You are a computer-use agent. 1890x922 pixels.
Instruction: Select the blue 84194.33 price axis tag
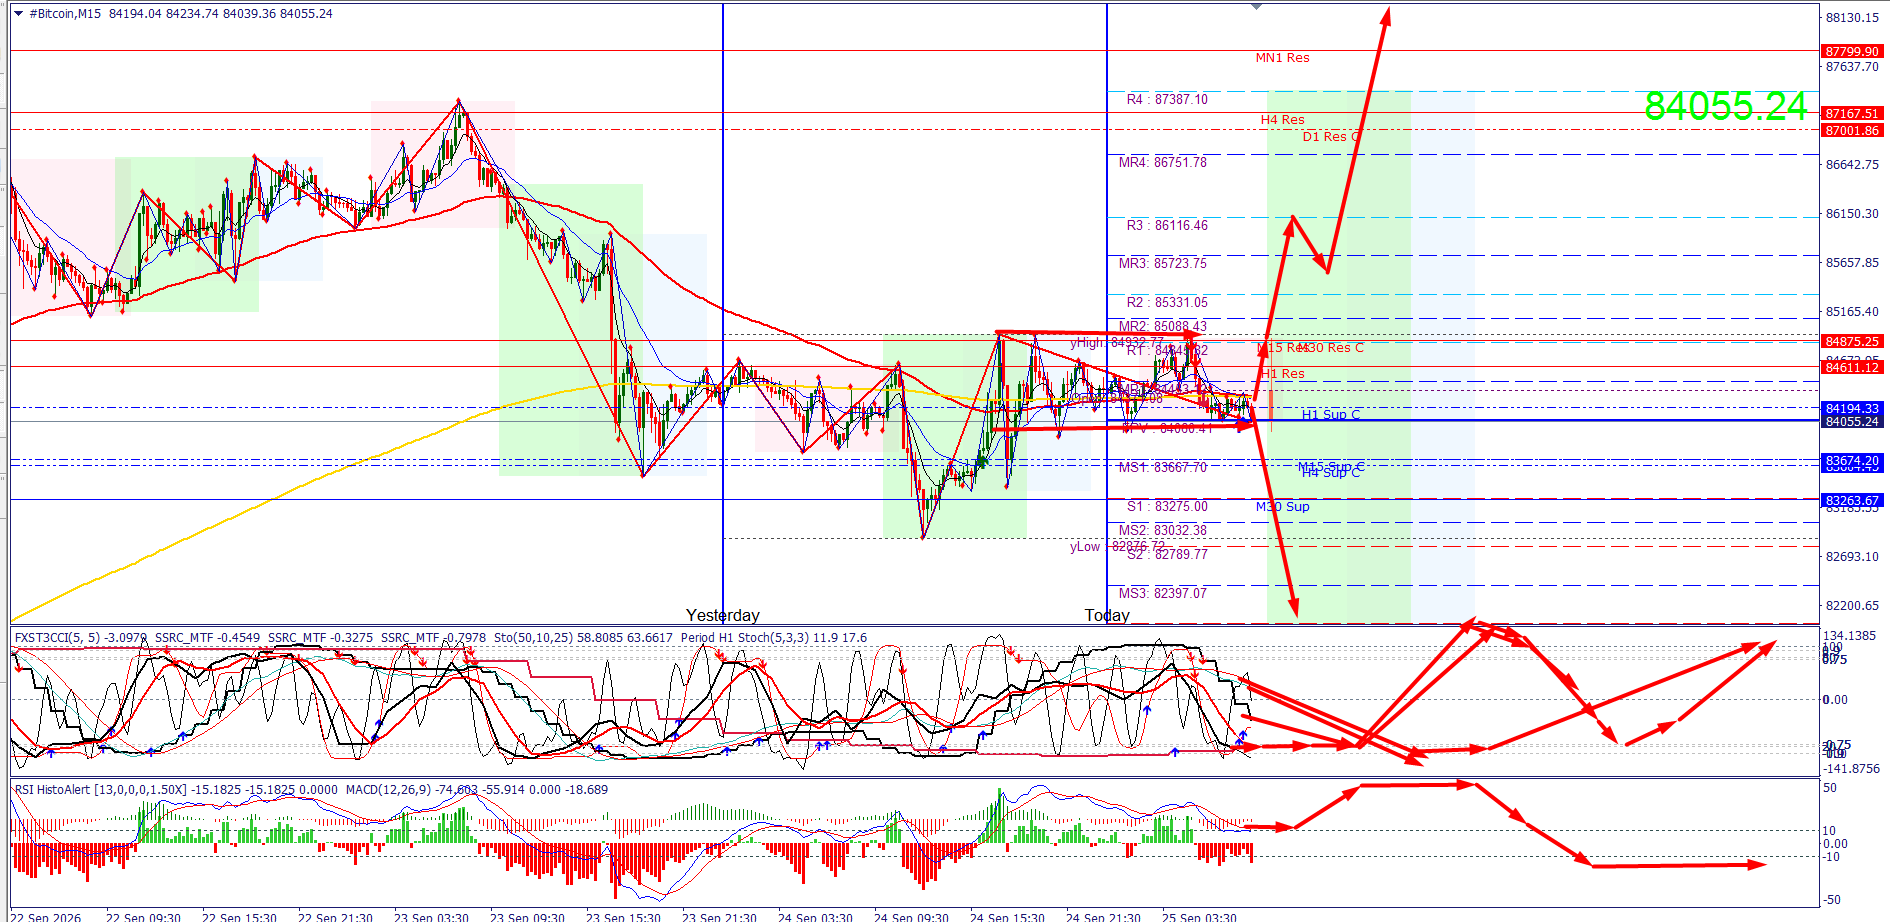tap(1852, 408)
